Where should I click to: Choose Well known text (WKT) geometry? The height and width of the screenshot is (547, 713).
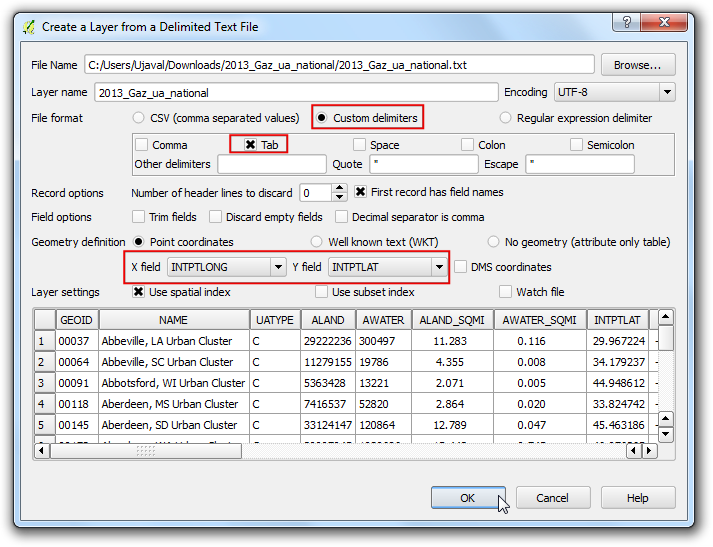(x=316, y=241)
